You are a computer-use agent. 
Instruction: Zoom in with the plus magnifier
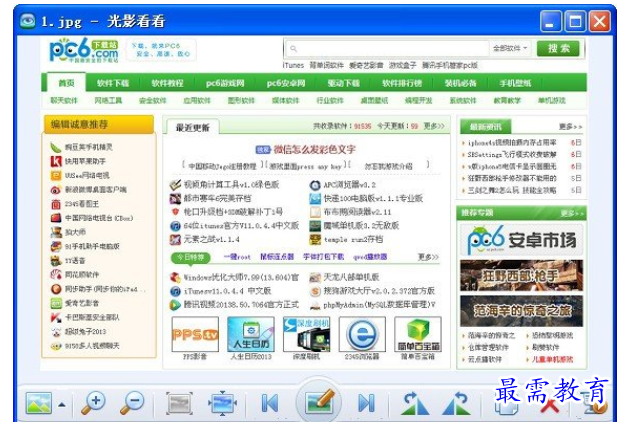[x=93, y=403]
